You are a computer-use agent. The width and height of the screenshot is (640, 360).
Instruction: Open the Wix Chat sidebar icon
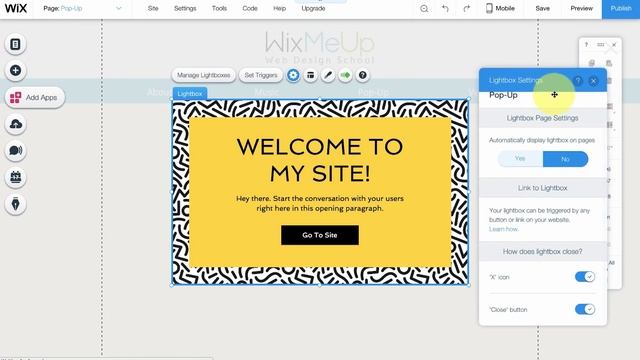click(x=16, y=151)
